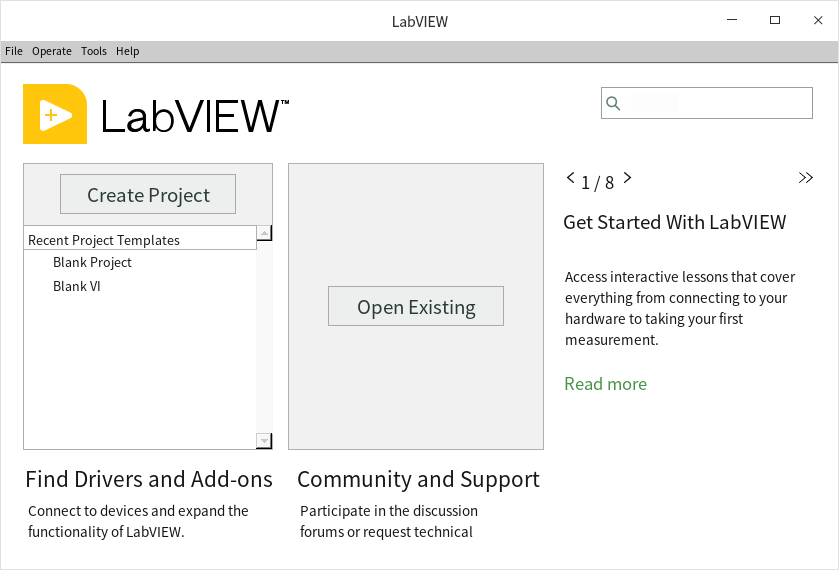Open the File menu
The width and height of the screenshot is (839, 570).
[14, 51]
